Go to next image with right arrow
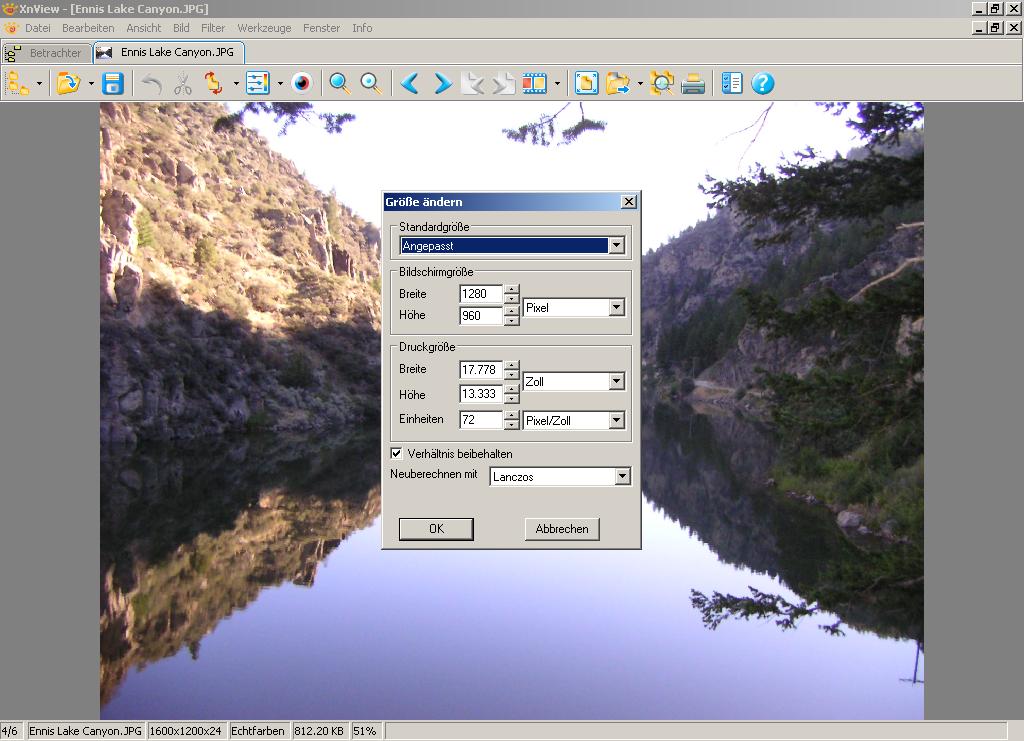Screen dimensions: 1024x741 tap(442, 83)
